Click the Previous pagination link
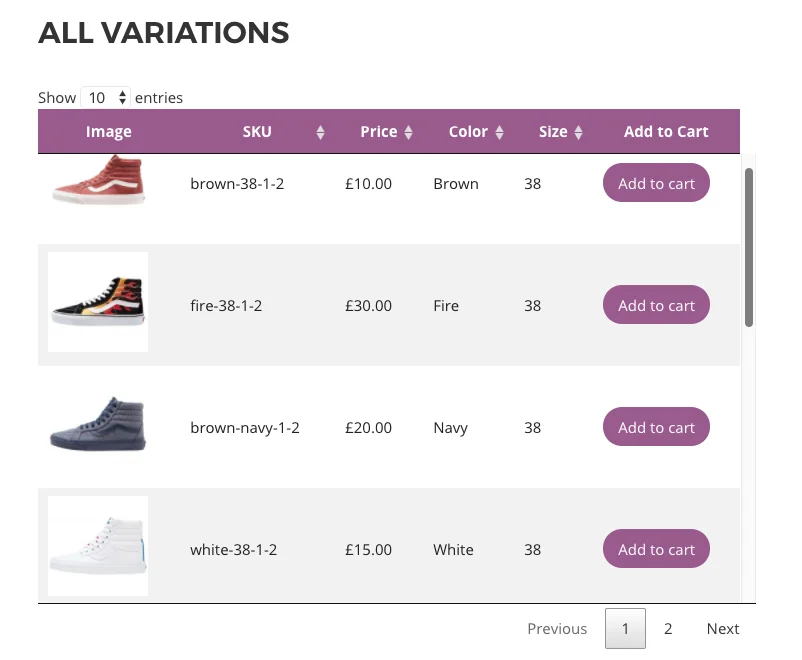802x660 pixels. [x=557, y=628]
